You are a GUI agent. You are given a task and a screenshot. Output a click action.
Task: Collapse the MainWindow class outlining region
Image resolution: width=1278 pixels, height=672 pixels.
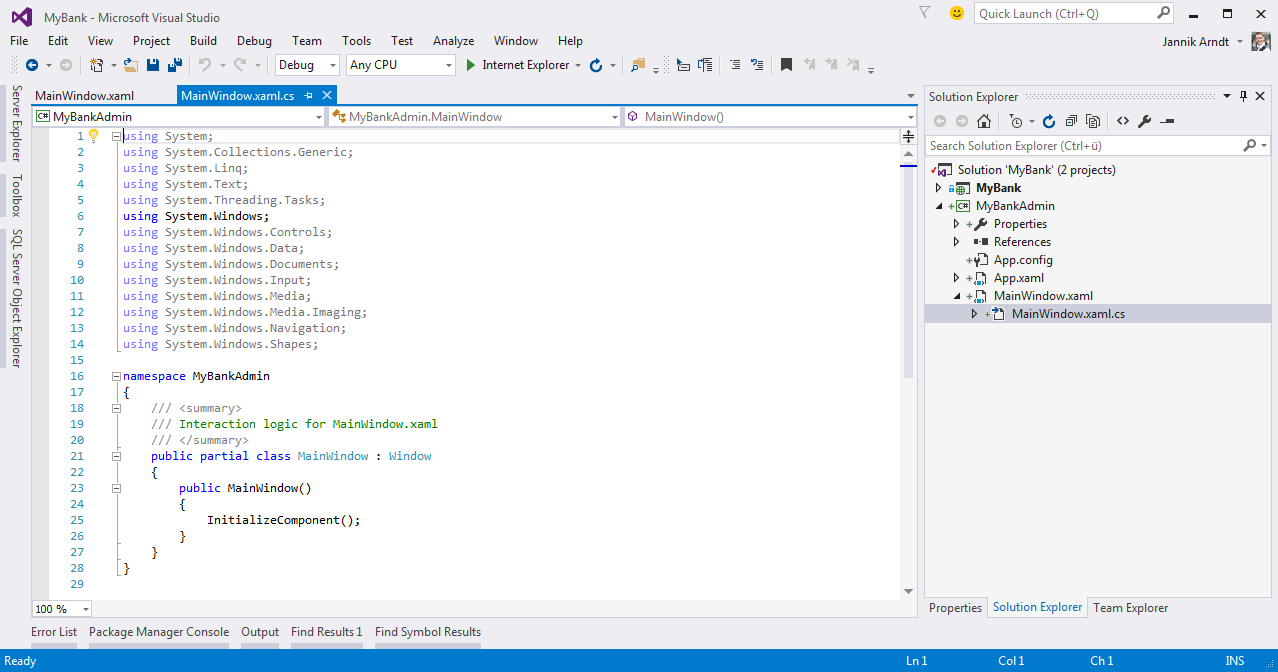(x=116, y=456)
